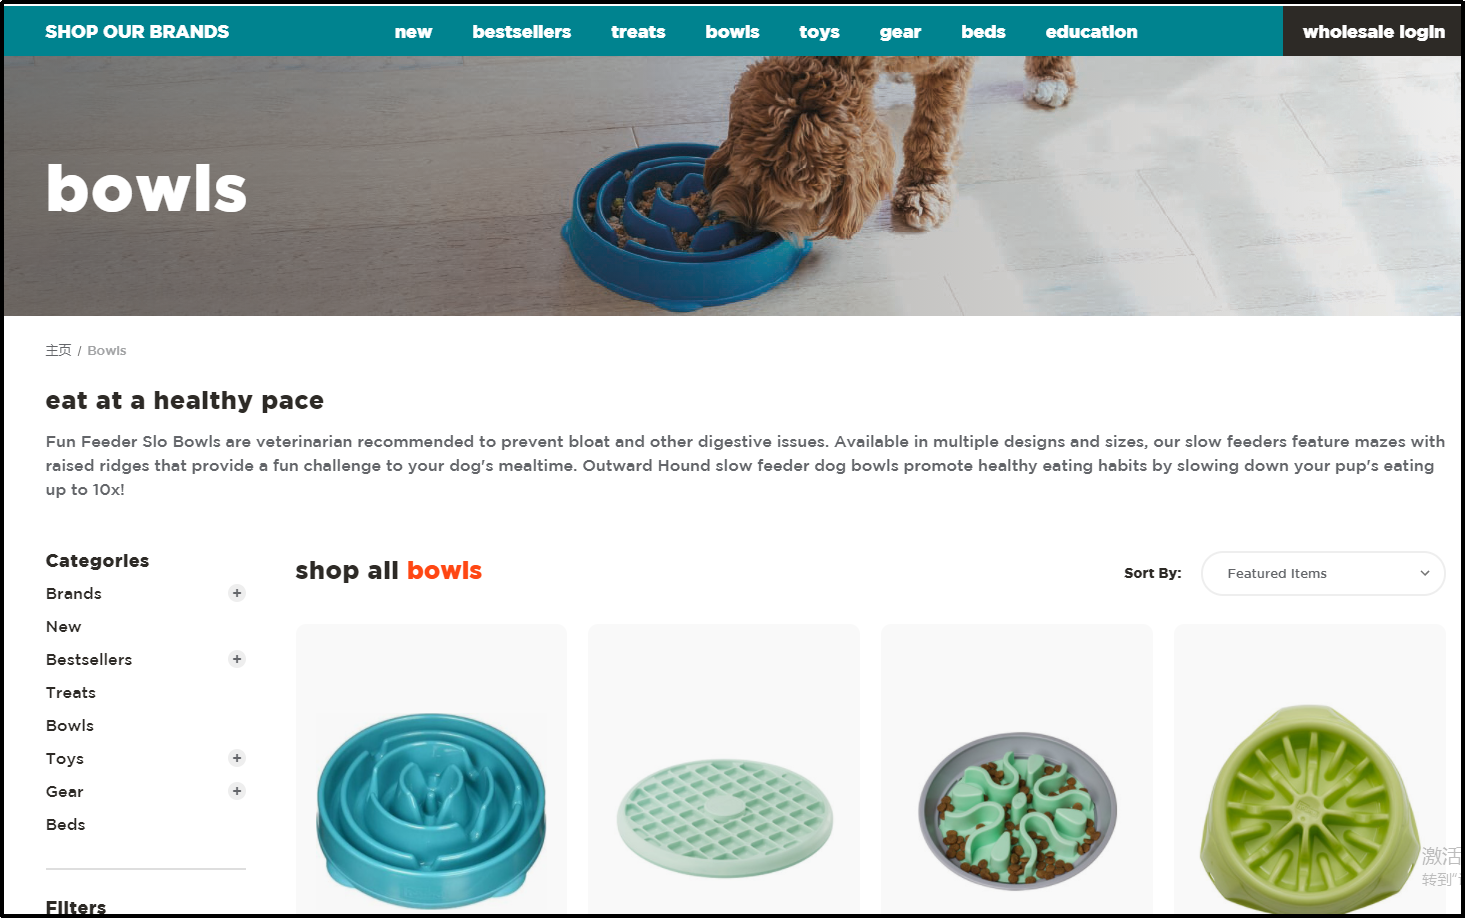The image size is (1465, 918).
Task: Click the home breadcrumb link before Bowls
Action: pyautogui.click(x=58, y=350)
